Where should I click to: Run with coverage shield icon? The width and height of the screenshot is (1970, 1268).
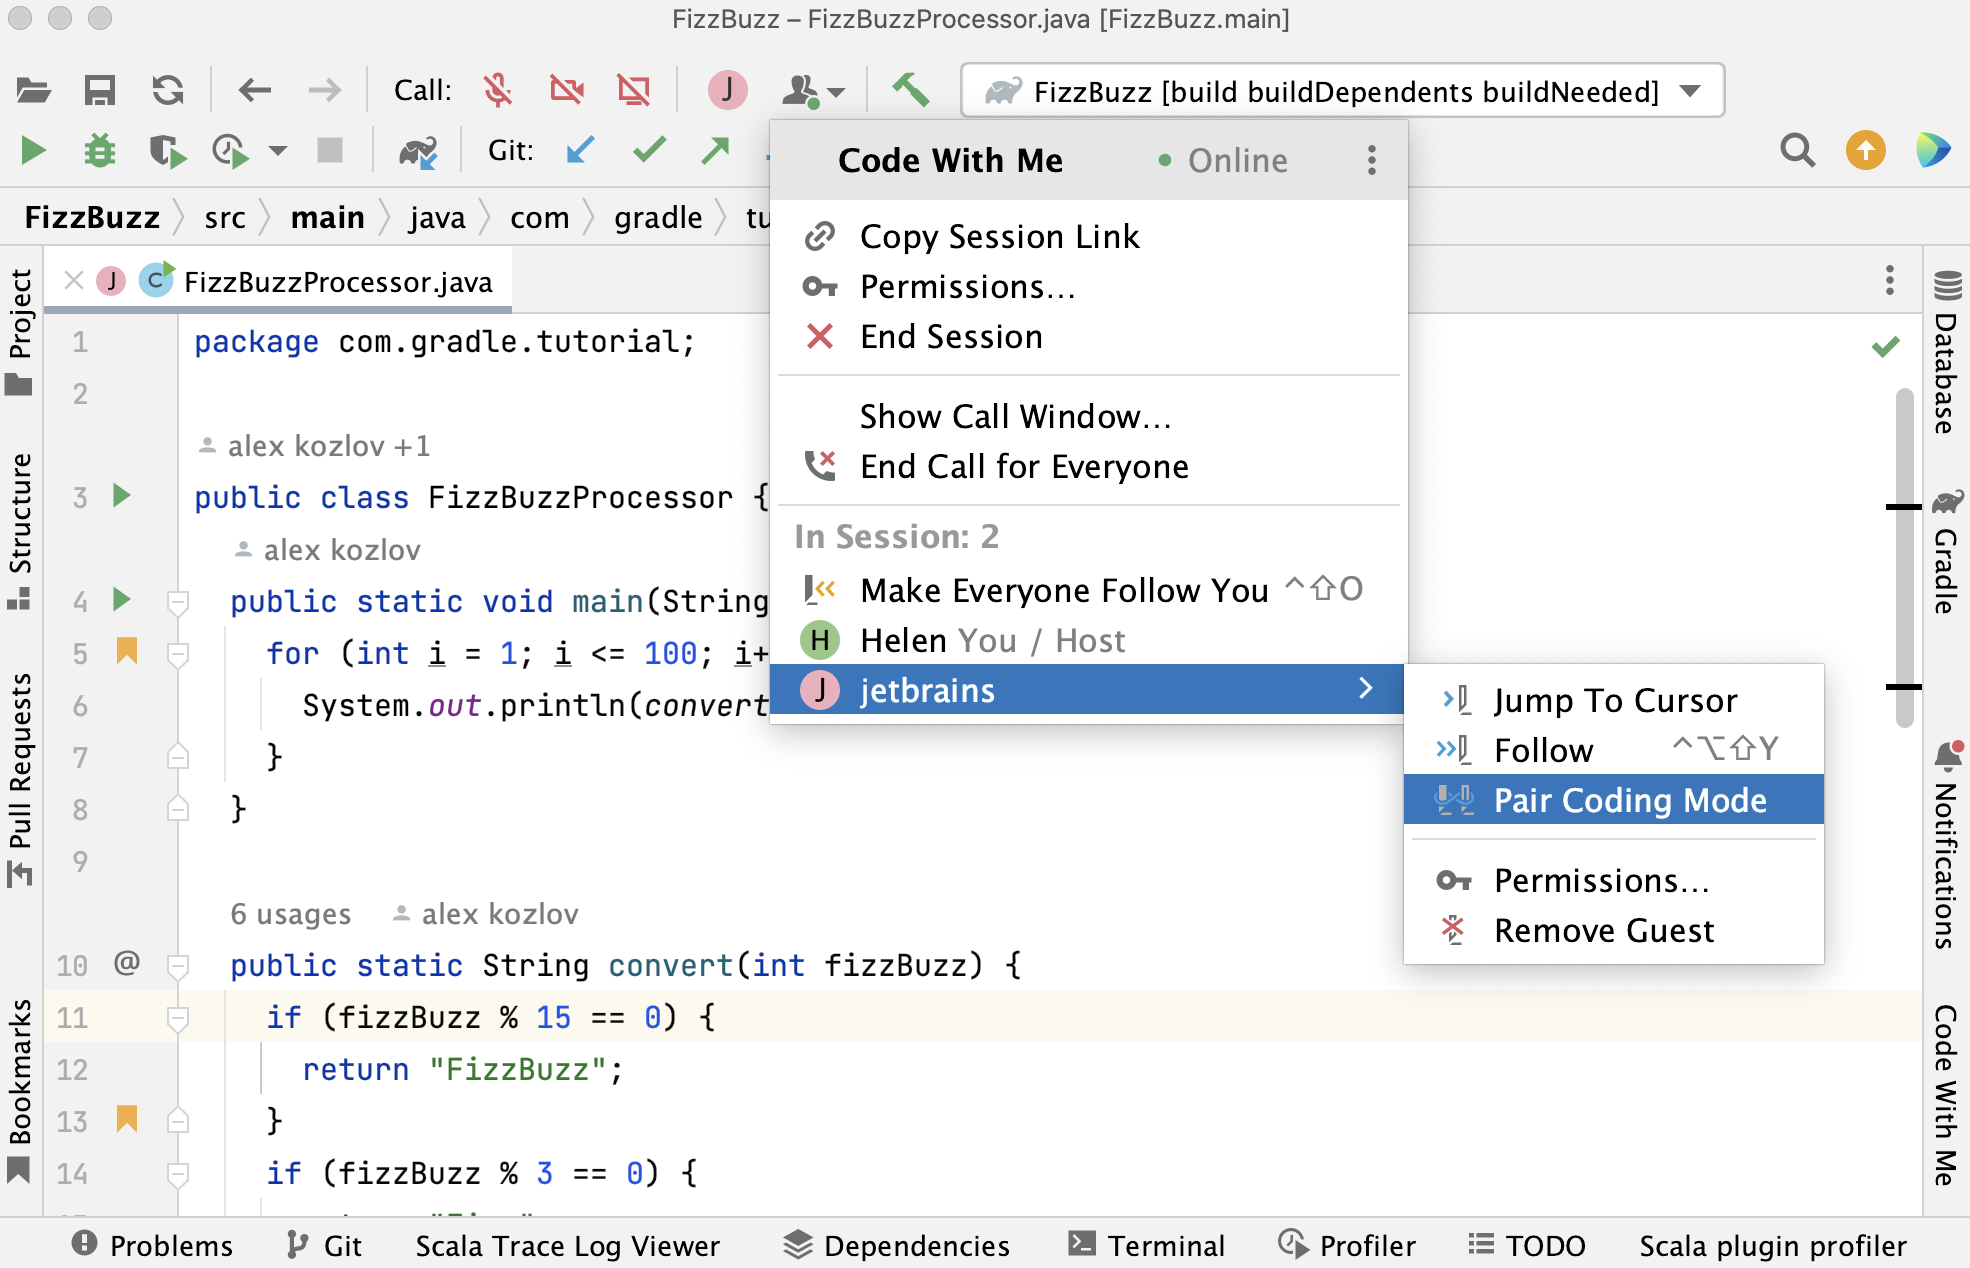point(167,151)
